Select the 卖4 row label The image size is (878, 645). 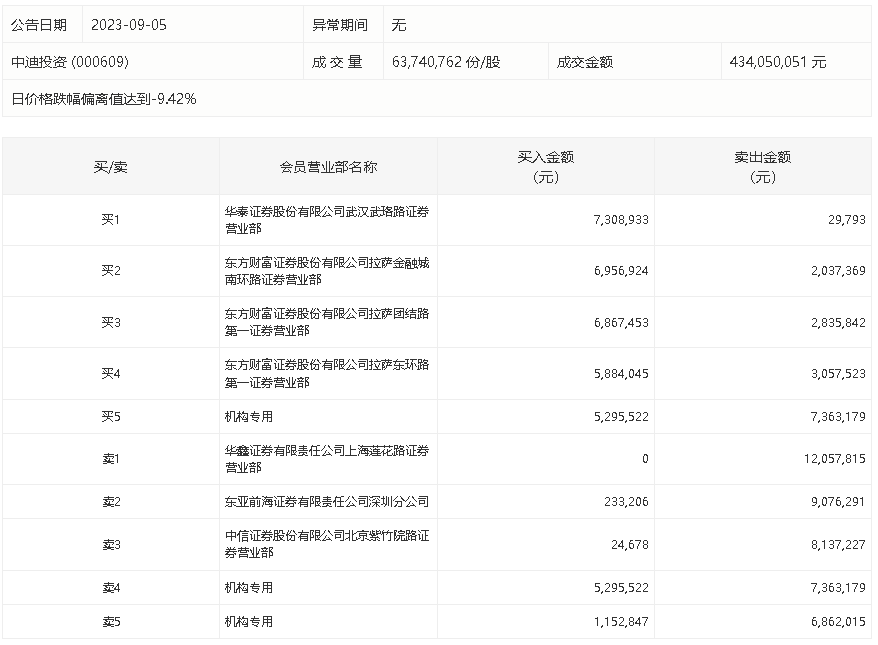(x=110, y=587)
